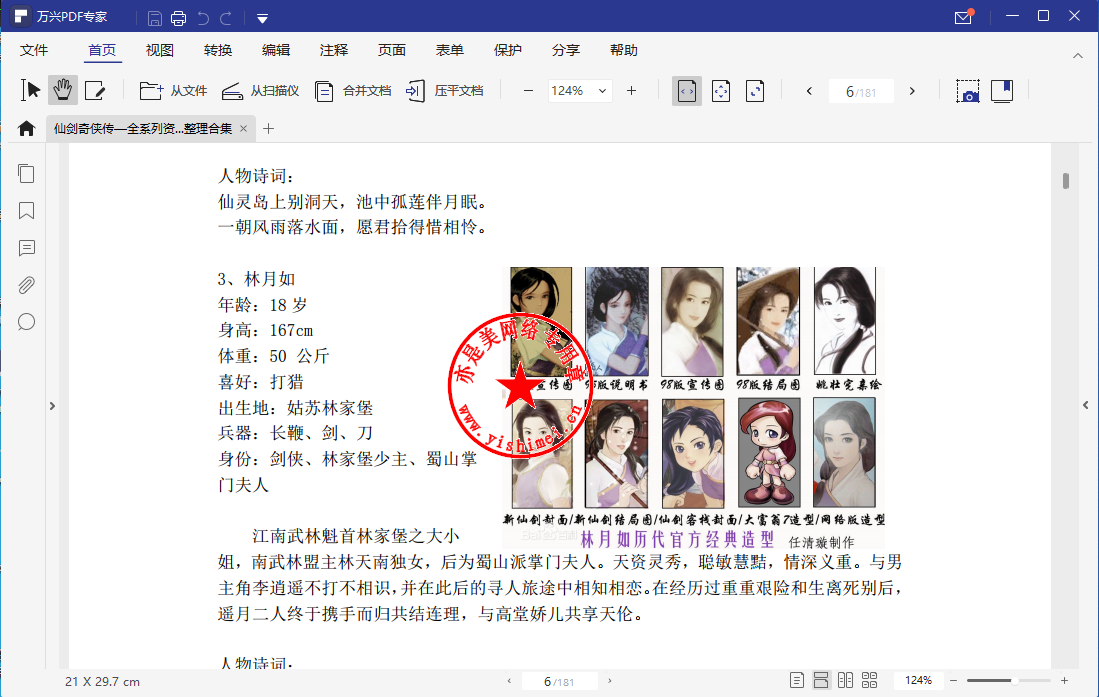Viewport: 1099px width, 697px height.
Task: Go to next page in status bar
Action: [610, 681]
